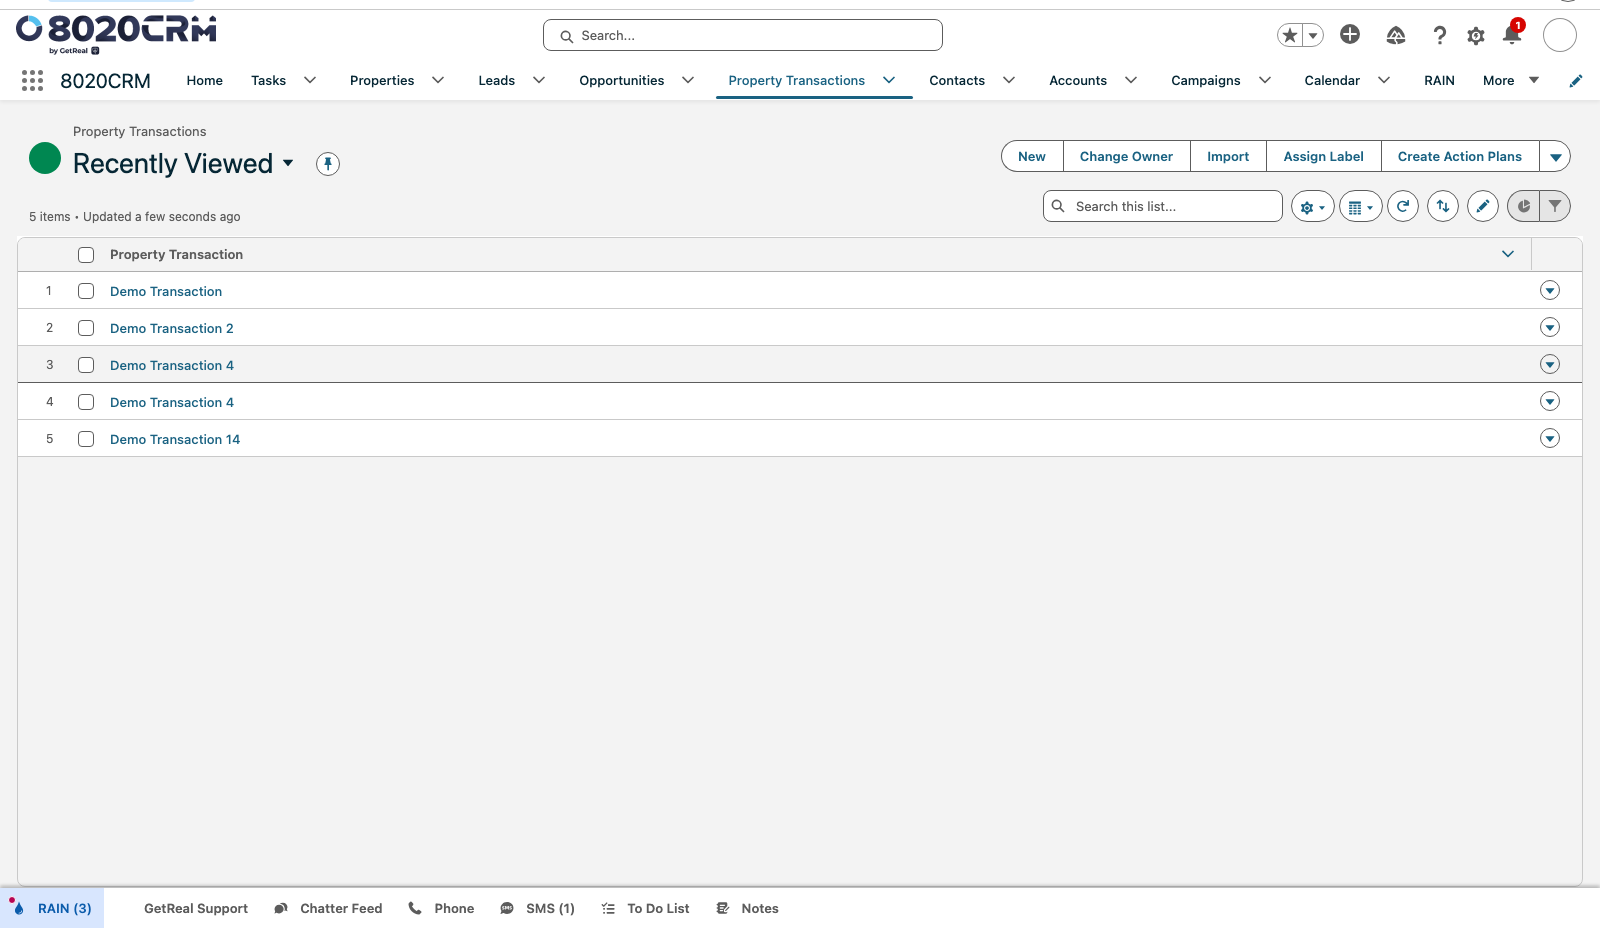Open GetReal Support in utility bar
Viewport: 1600px width, 928px height.
(196, 909)
